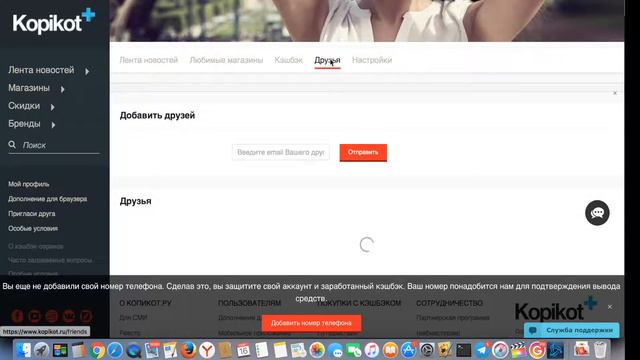Click the Kopikot logo in sidebar

53,22
